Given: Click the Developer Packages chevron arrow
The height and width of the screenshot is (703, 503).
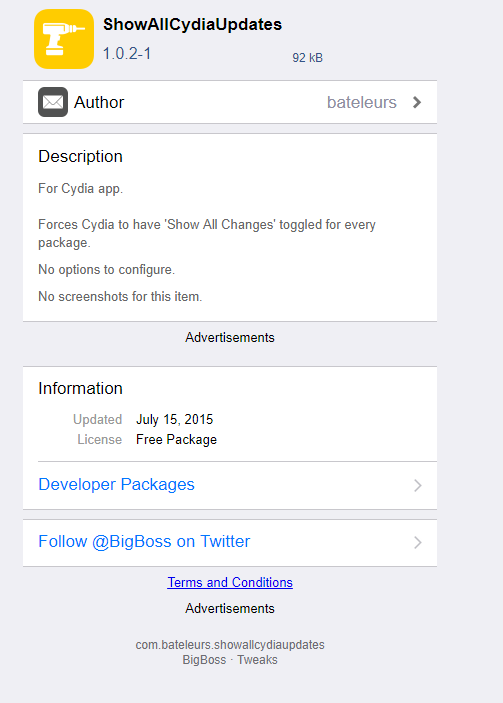Looking at the screenshot, I should click(418, 485).
